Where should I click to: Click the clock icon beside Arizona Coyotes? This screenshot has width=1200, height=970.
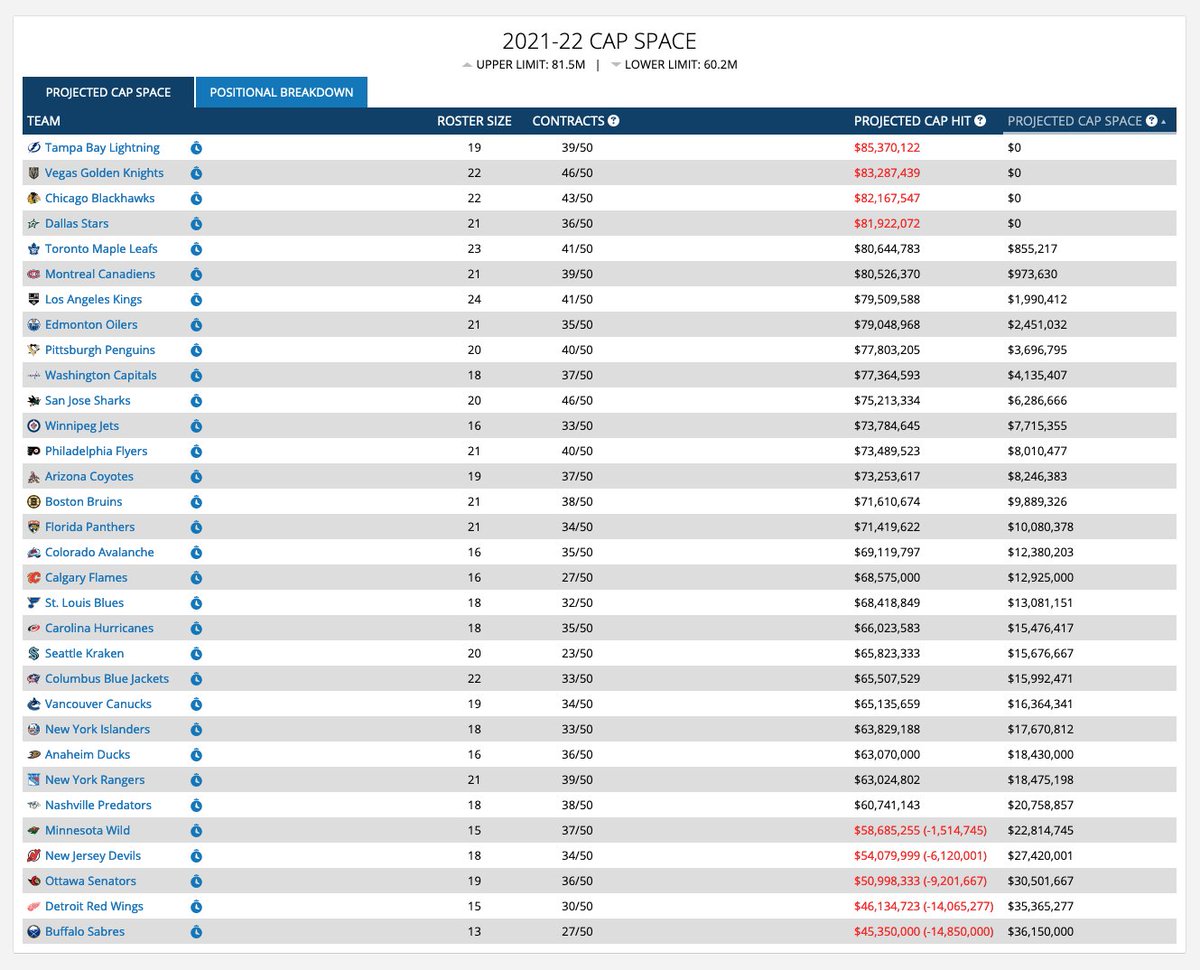[x=196, y=477]
